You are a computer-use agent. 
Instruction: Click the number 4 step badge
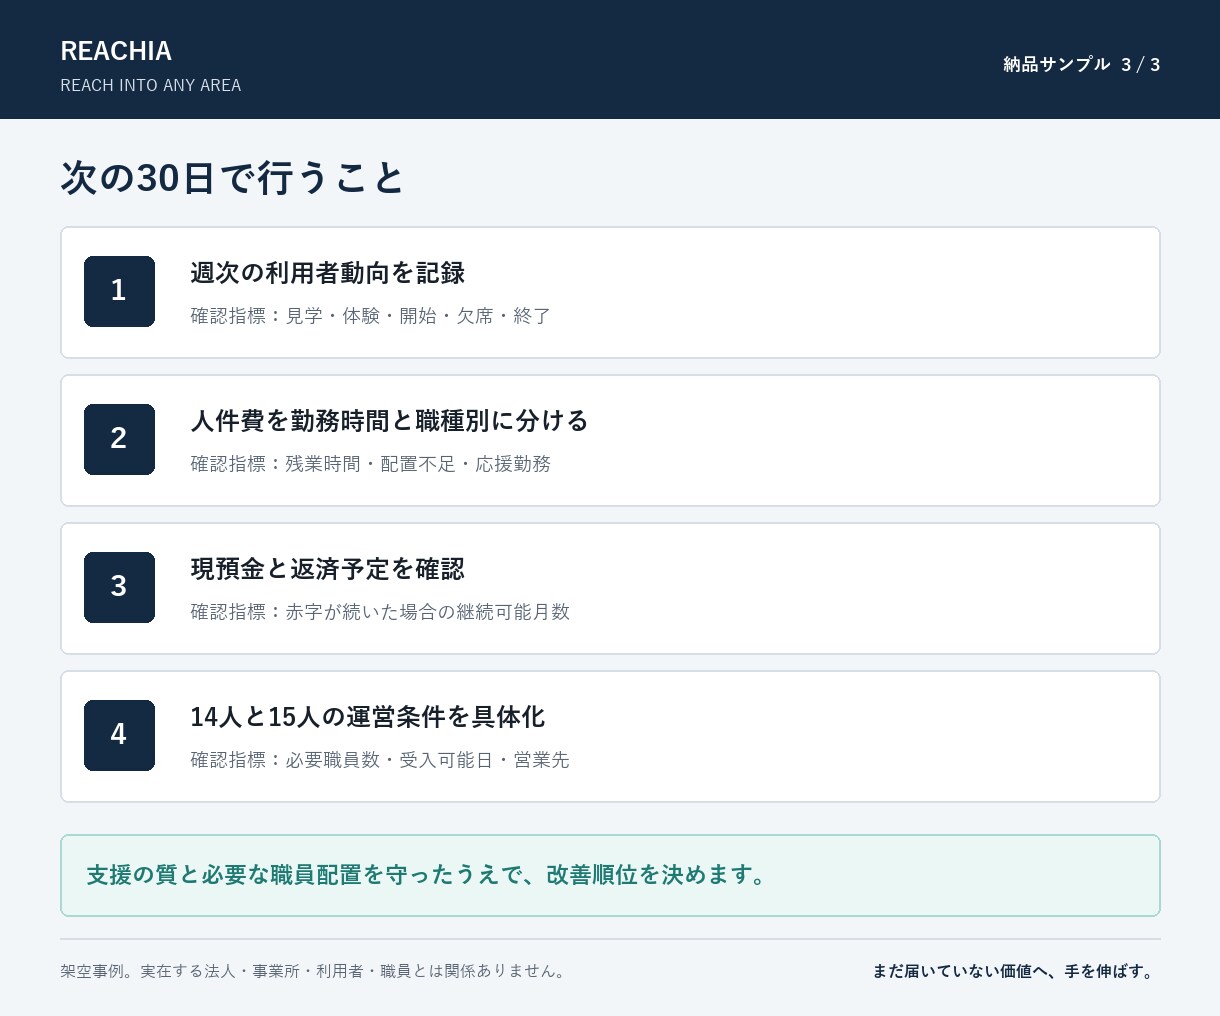(119, 735)
